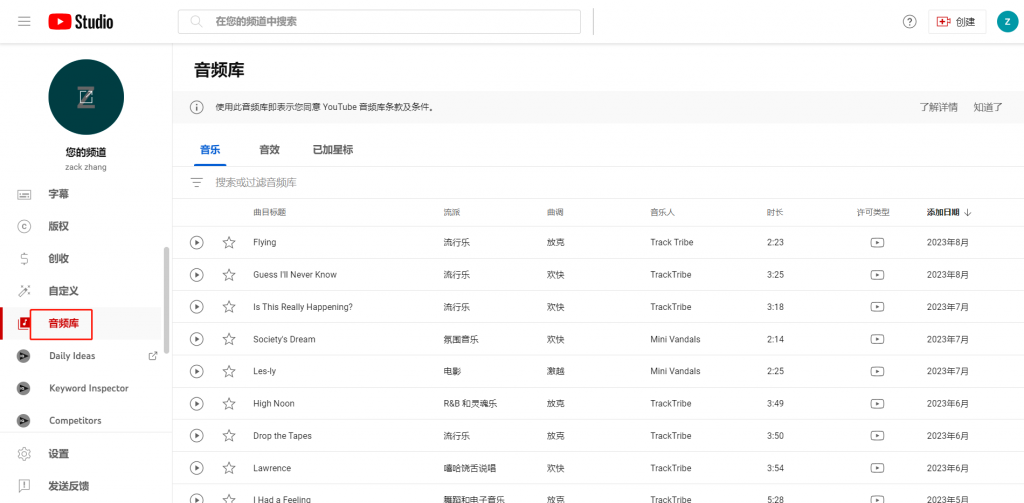Star the track Is This Really Happening?
Screen dimensions: 1024x503
pyautogui.click(x=229, y=306)
